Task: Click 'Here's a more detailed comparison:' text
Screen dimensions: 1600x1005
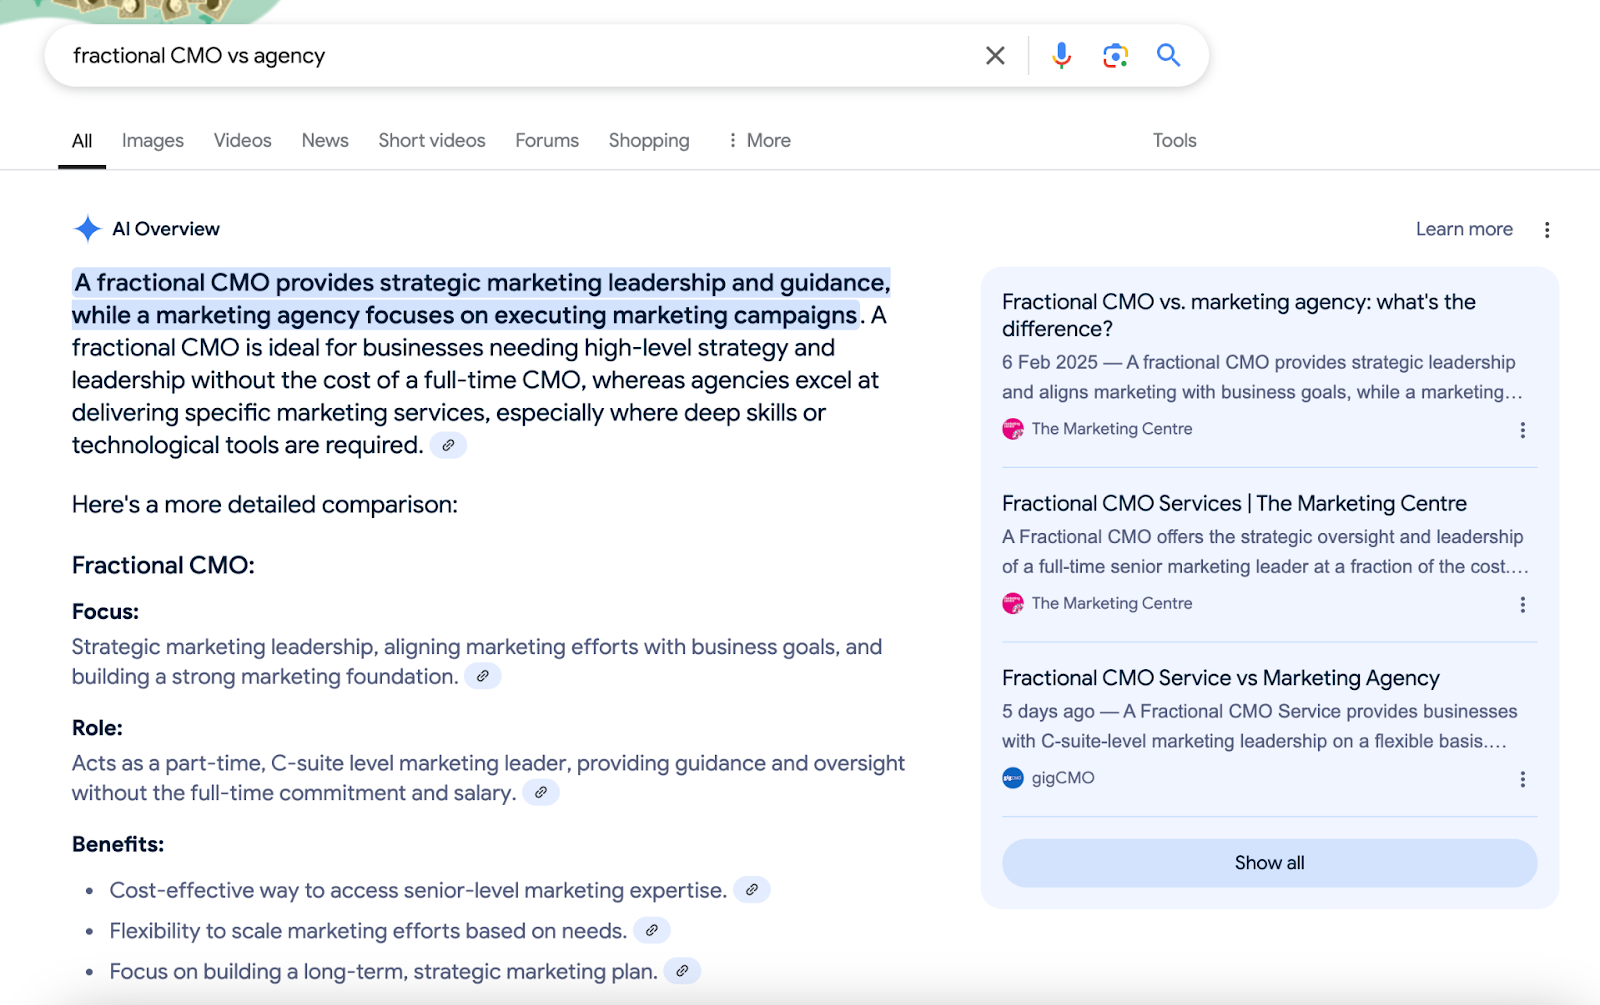Action: 265,505
